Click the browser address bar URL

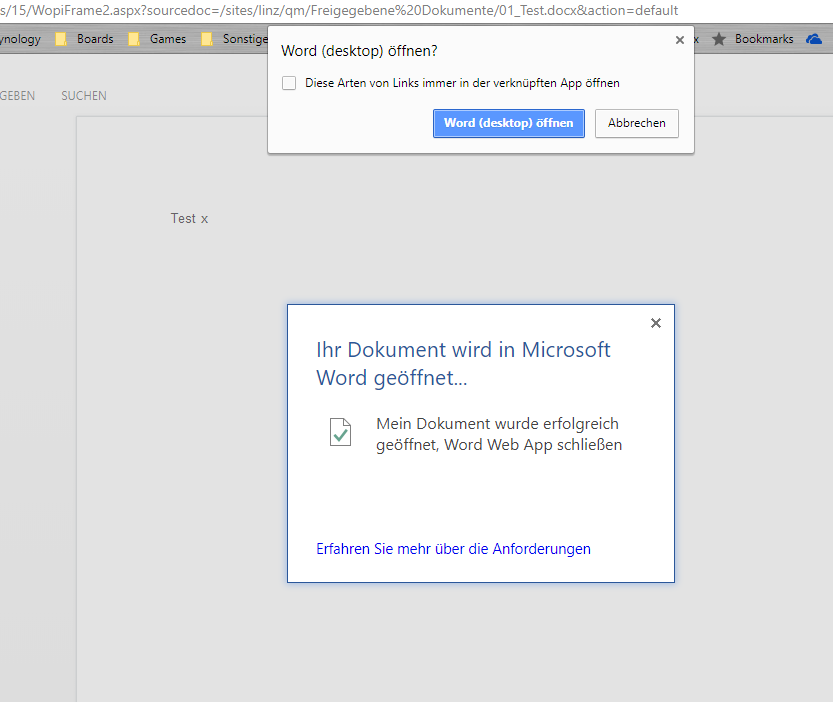pyautogui.click(x=339, y=11)
